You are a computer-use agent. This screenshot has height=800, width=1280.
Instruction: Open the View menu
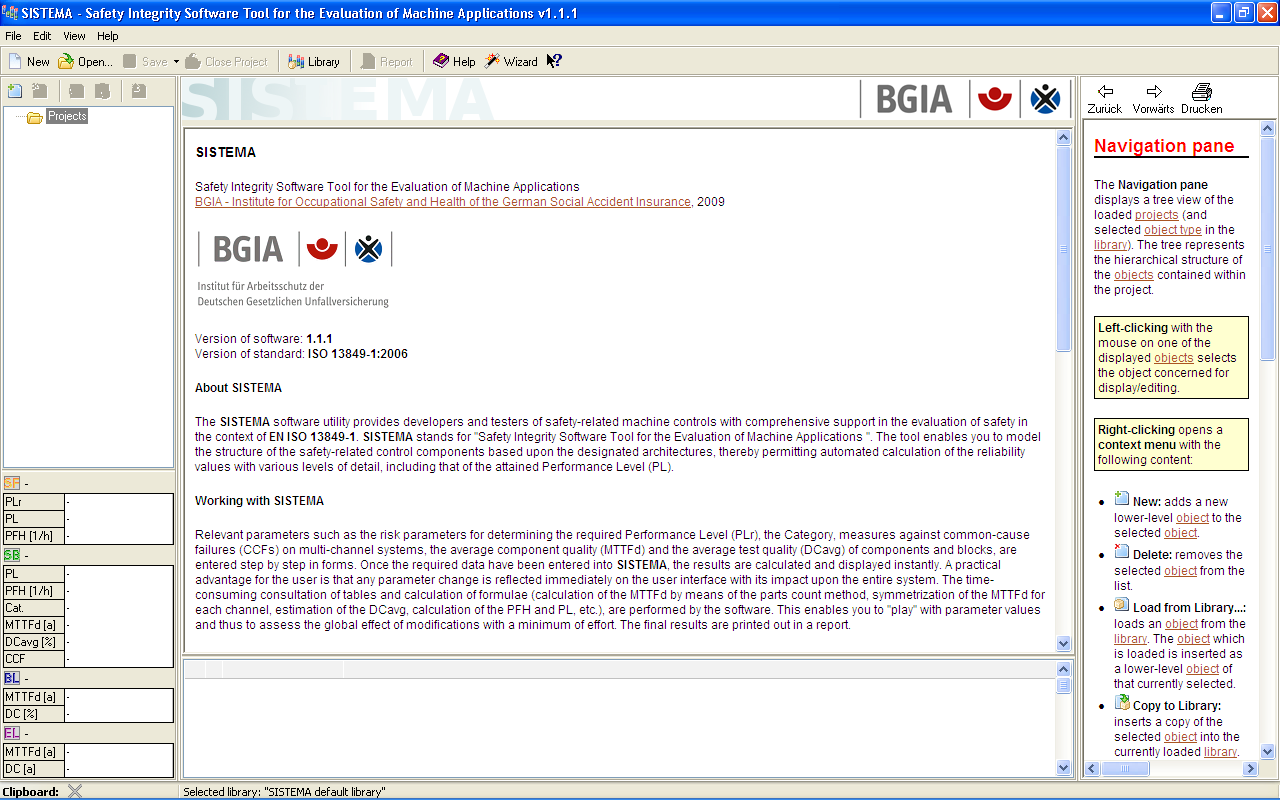(75, 36)
